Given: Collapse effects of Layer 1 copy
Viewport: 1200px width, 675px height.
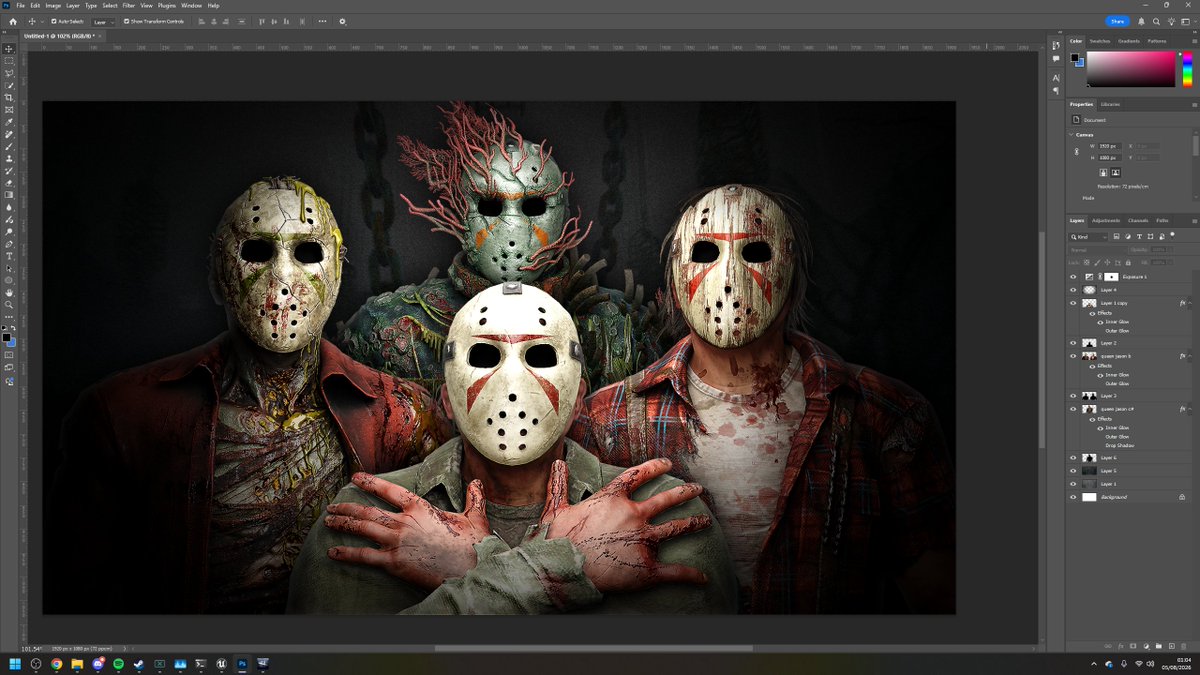Looking at the screenshot, I should point(1189,303).
